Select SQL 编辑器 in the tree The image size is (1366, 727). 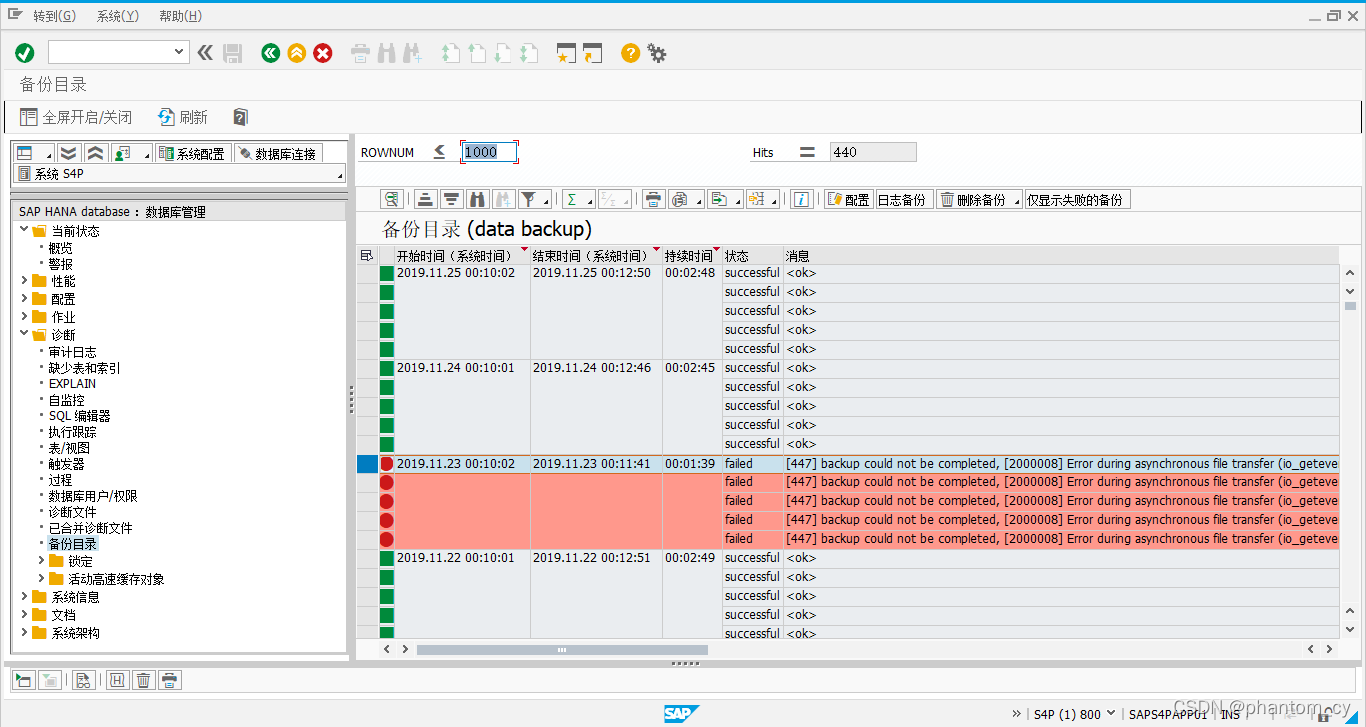coord(79,416)
